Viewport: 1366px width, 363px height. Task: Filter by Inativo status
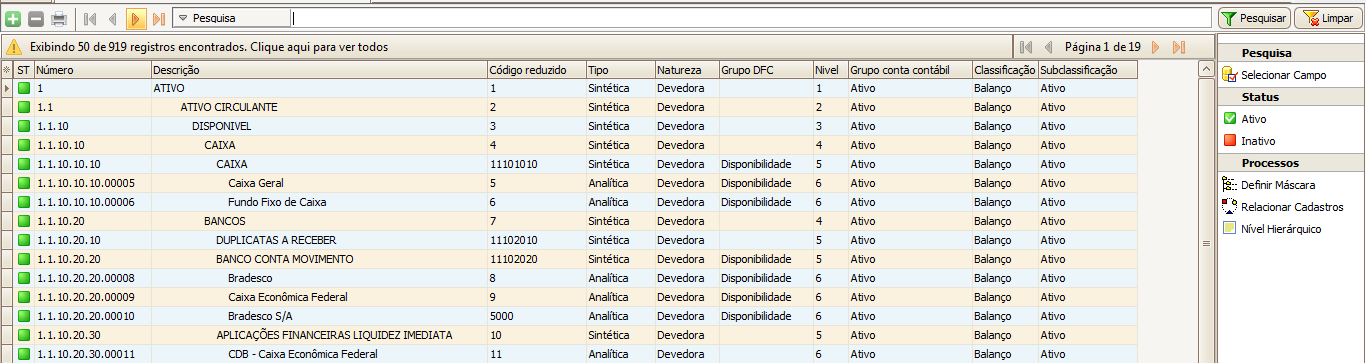click(1248, 141)
